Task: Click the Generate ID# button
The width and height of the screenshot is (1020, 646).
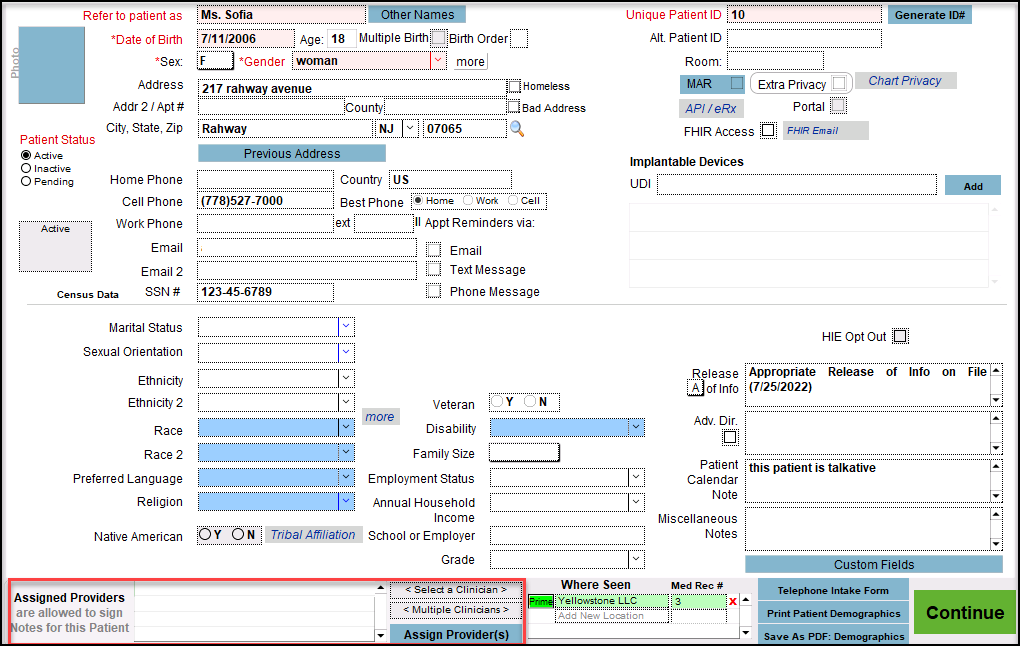Action: (x=929, y=15)
